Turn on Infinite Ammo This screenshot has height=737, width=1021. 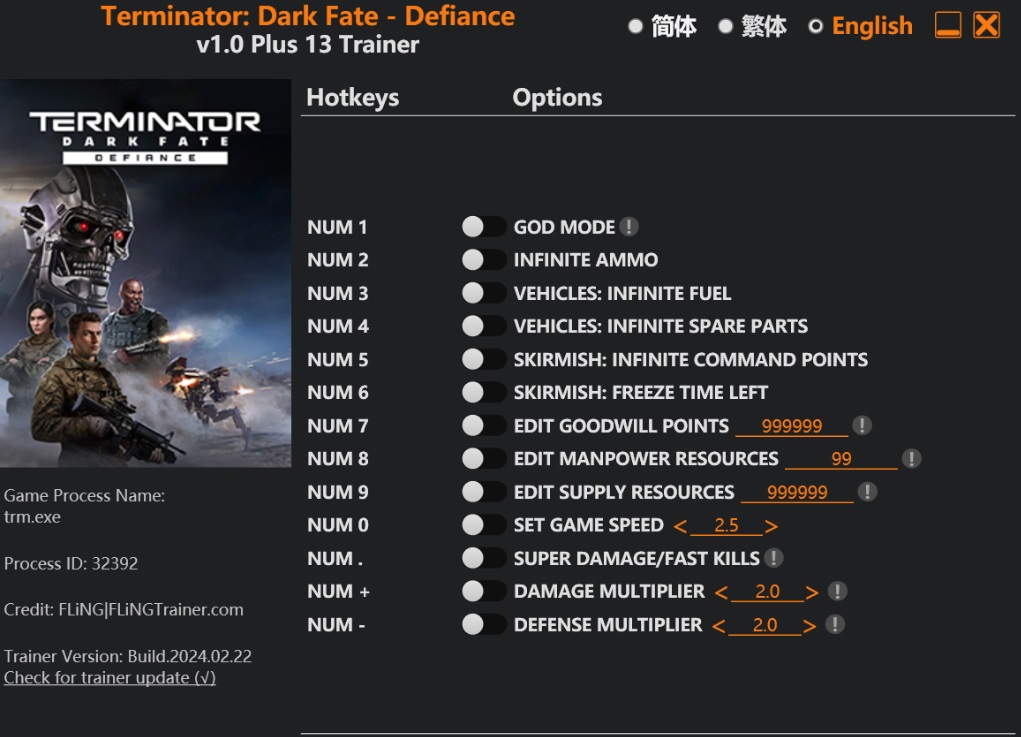[484, 260]
